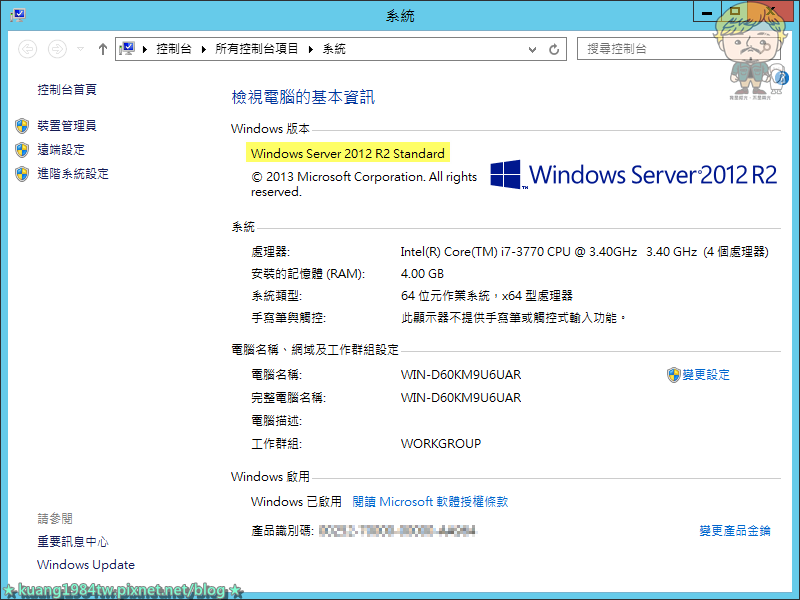Image resolution: width=800 pixels, height=600 pixels.
Task: Expand the arrow after 控制台 breadcrumb
Action: [204, 49]
